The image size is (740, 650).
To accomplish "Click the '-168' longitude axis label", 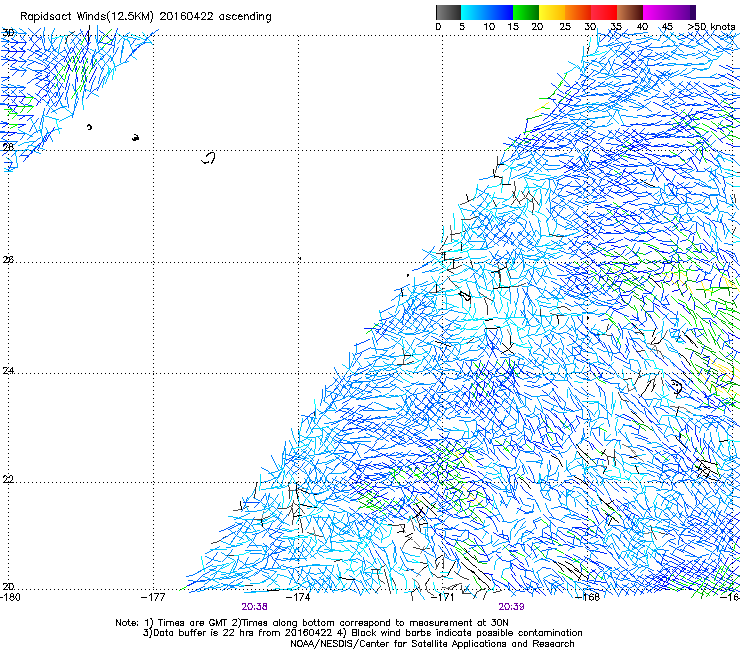I will [587, 597].
